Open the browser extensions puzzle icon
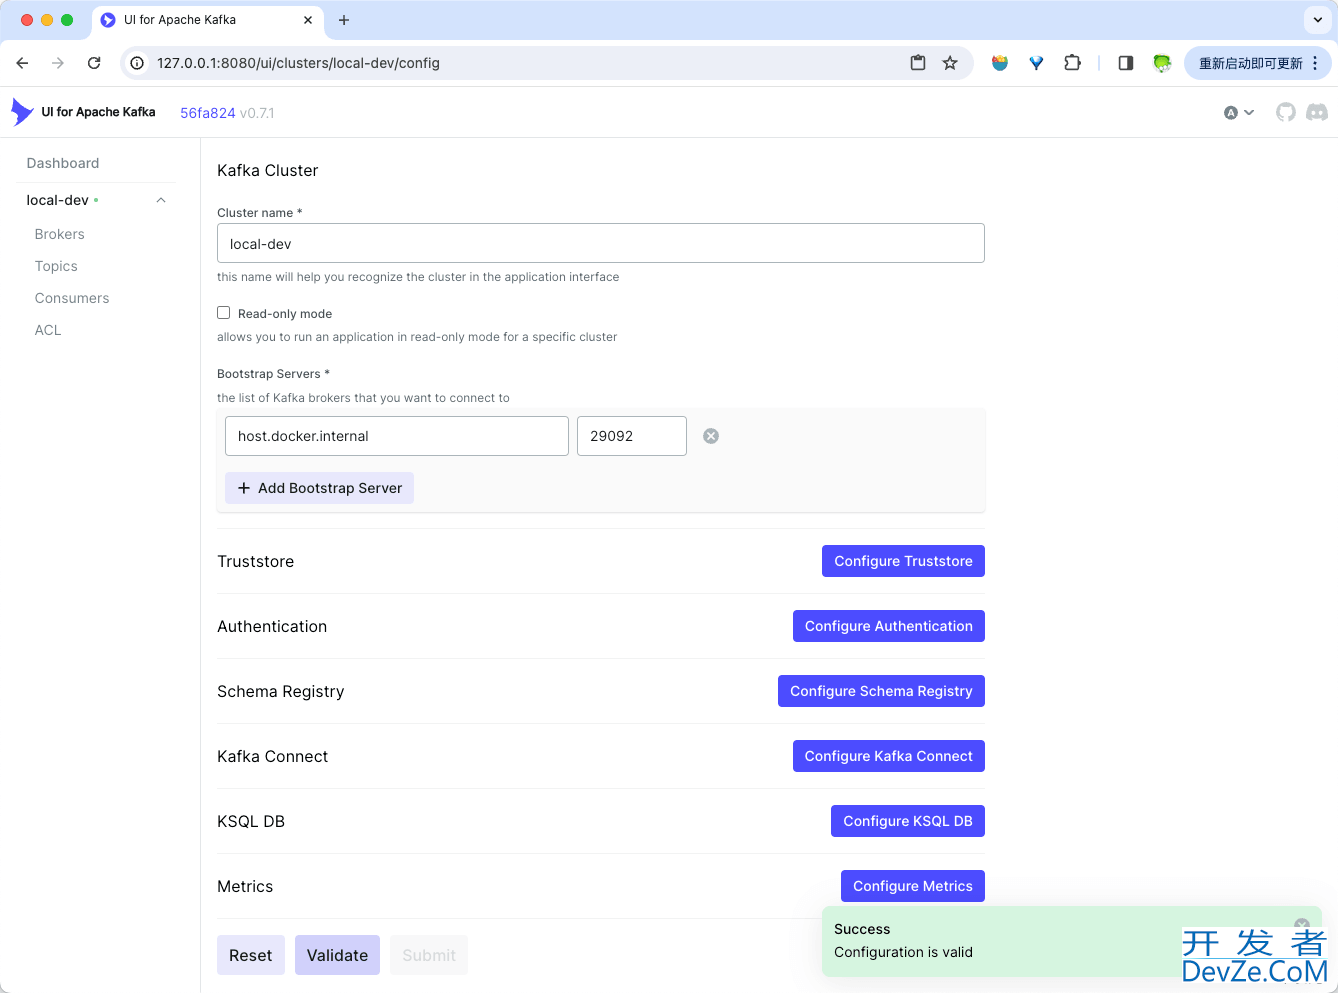 [x=1072, y=63]
